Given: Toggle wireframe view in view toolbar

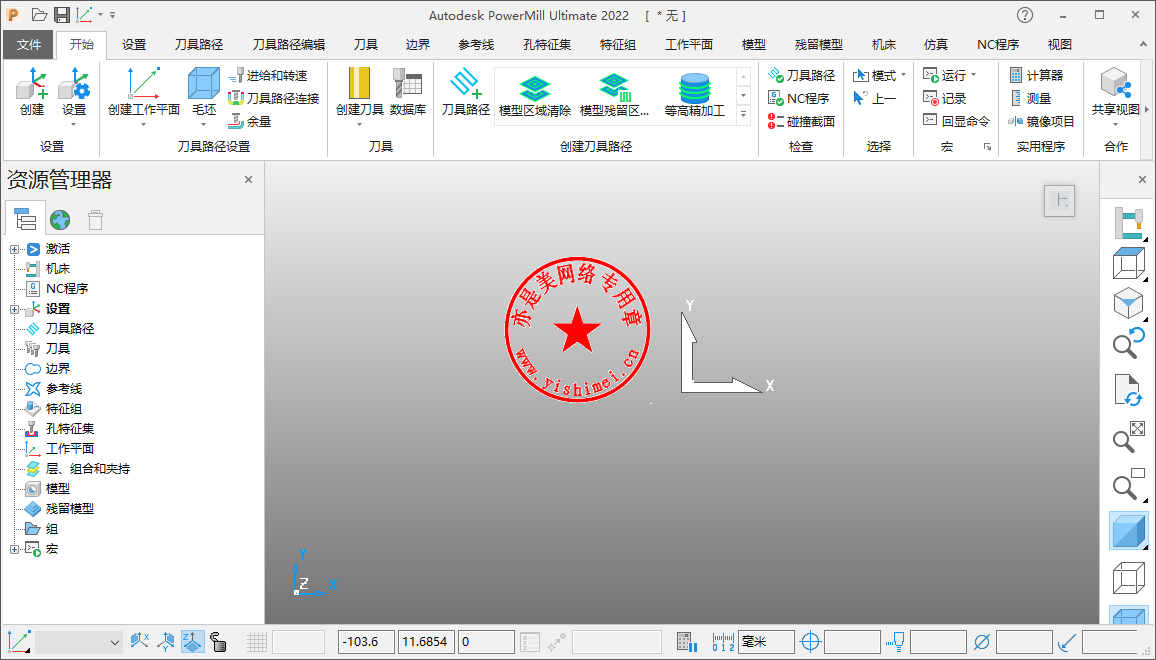Looking at the screenshot, I should point(1128,579).
